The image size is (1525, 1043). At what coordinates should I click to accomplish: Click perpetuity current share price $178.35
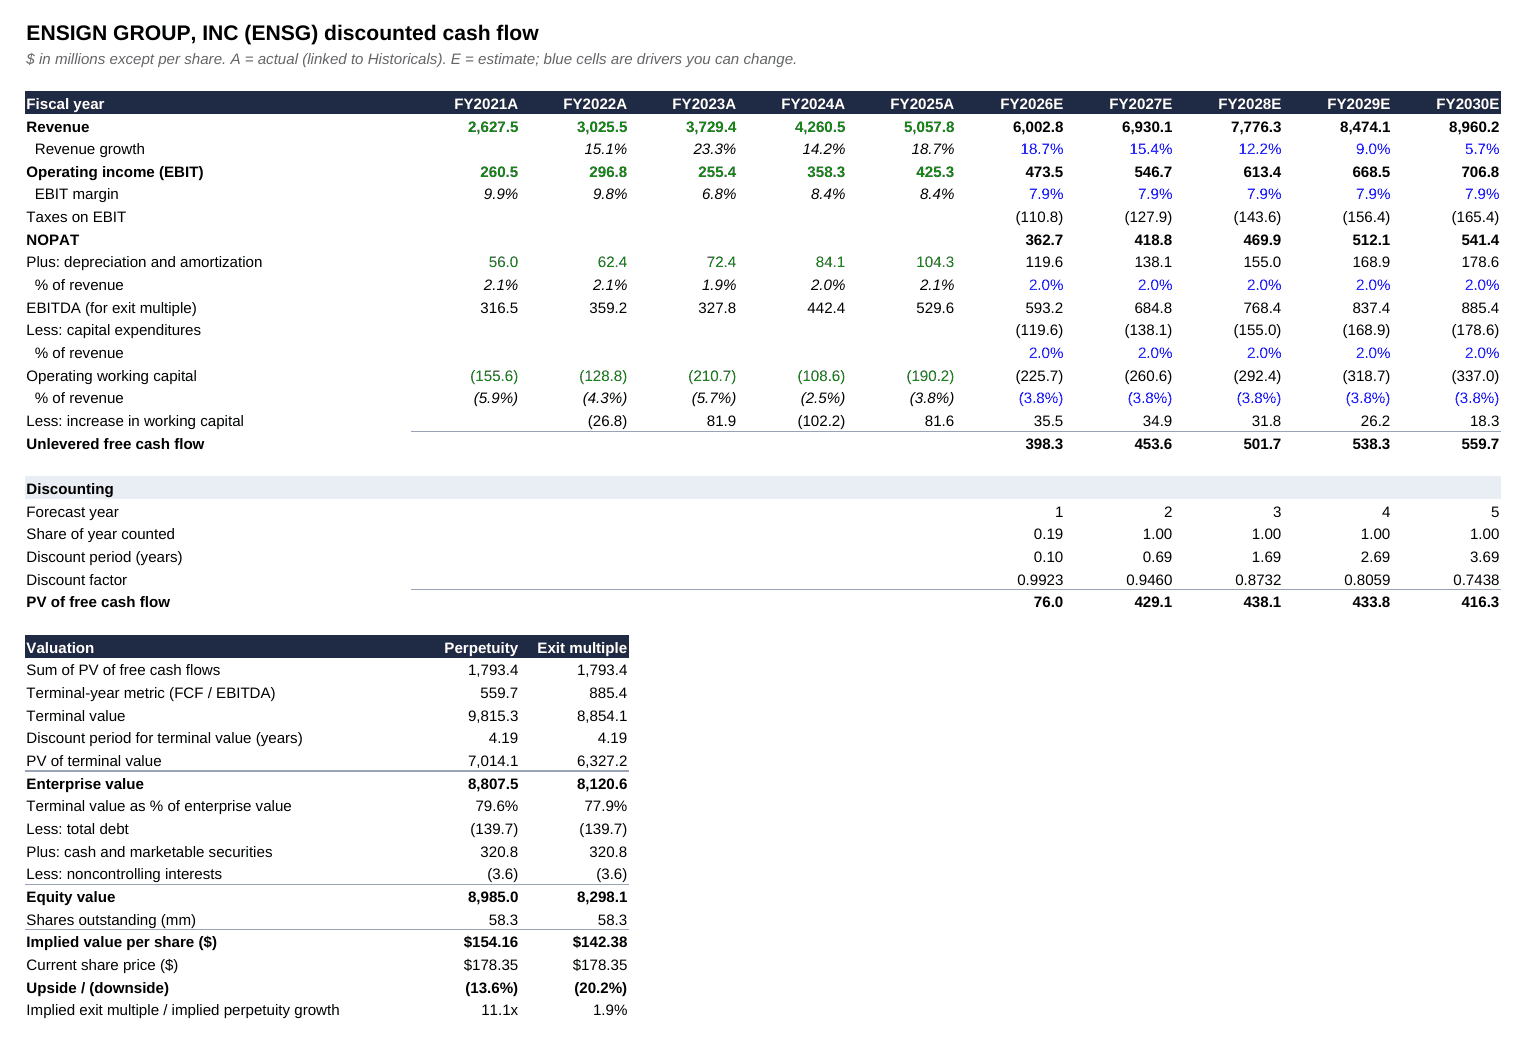[x=491, y=965]
